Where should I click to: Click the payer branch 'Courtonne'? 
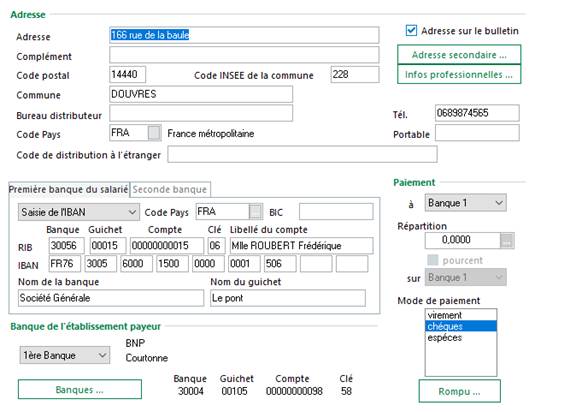147,358
